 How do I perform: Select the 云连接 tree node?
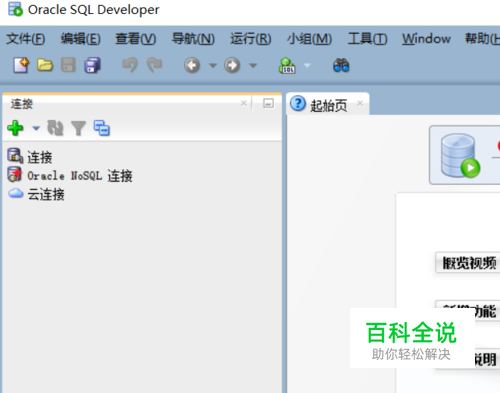point(36,194)
